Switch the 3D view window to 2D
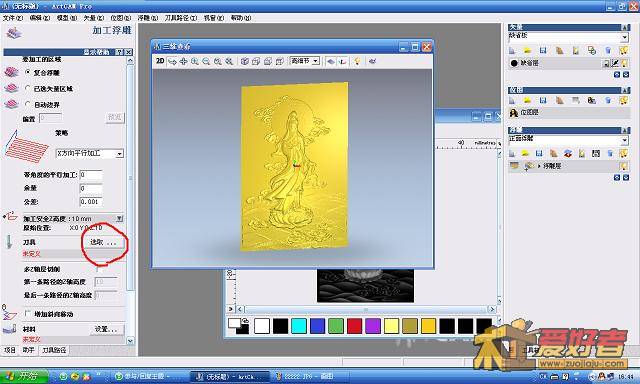The width and height of the screenshot is (640, 384). 160,61
